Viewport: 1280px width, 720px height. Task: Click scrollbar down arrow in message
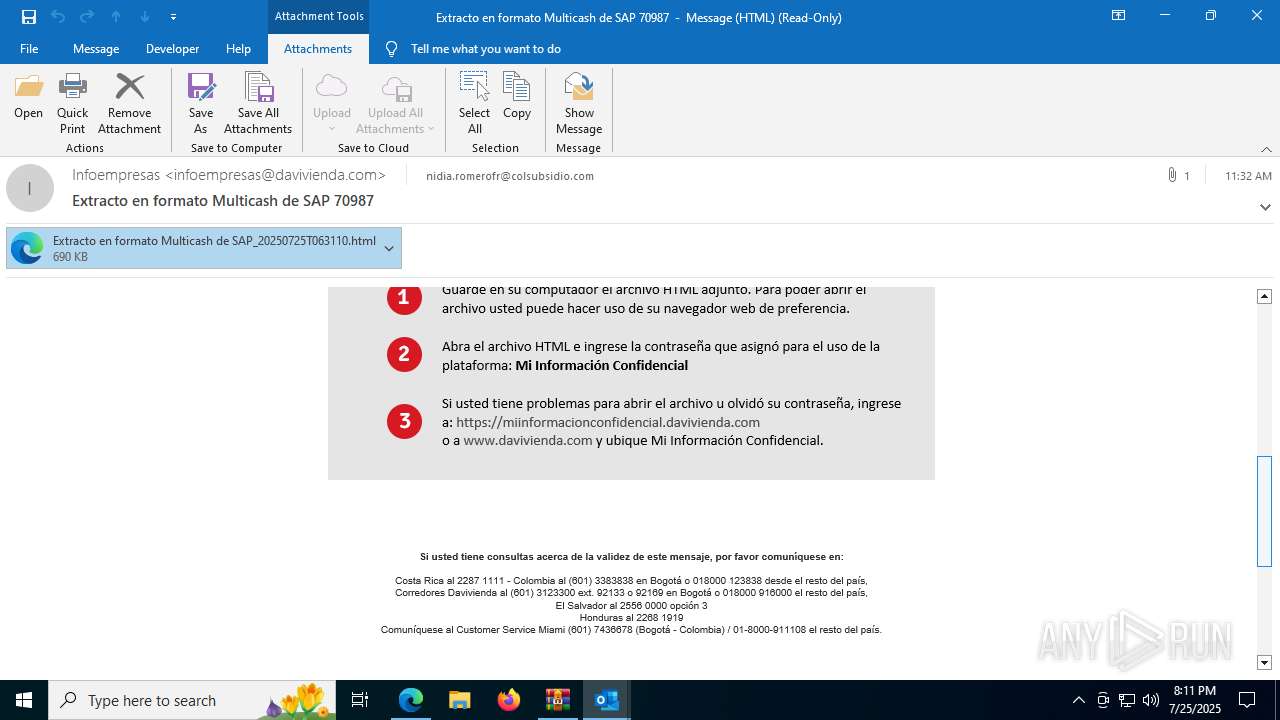click(1264, 662)
